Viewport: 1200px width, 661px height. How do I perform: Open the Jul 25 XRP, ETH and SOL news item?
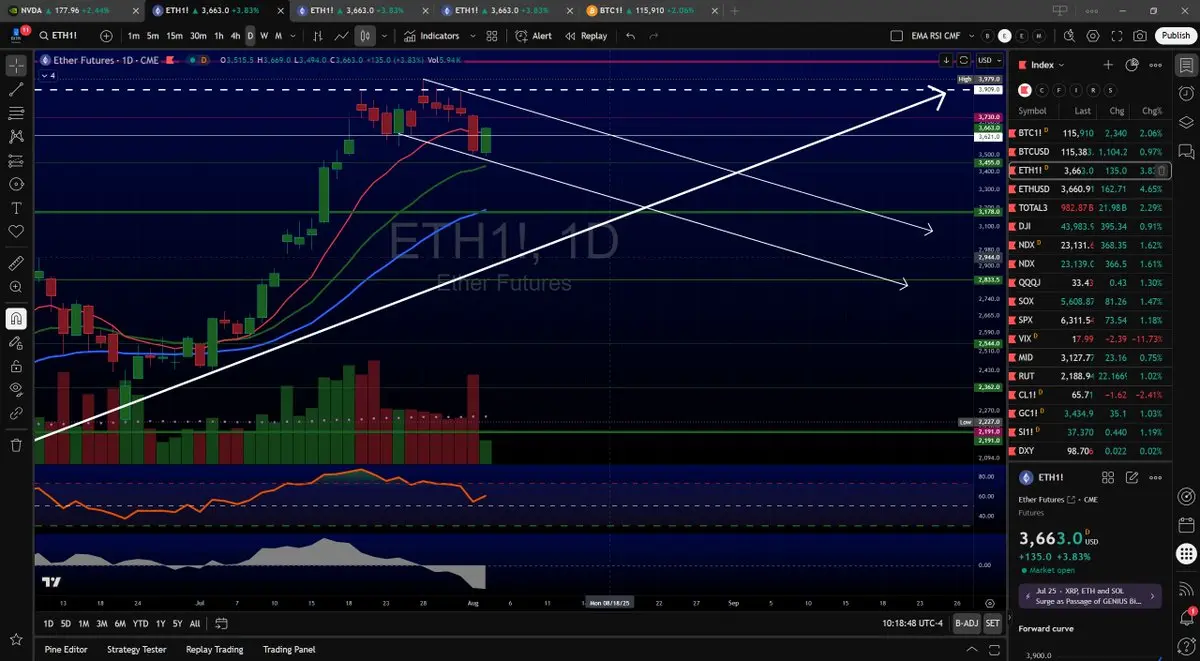1090,596
